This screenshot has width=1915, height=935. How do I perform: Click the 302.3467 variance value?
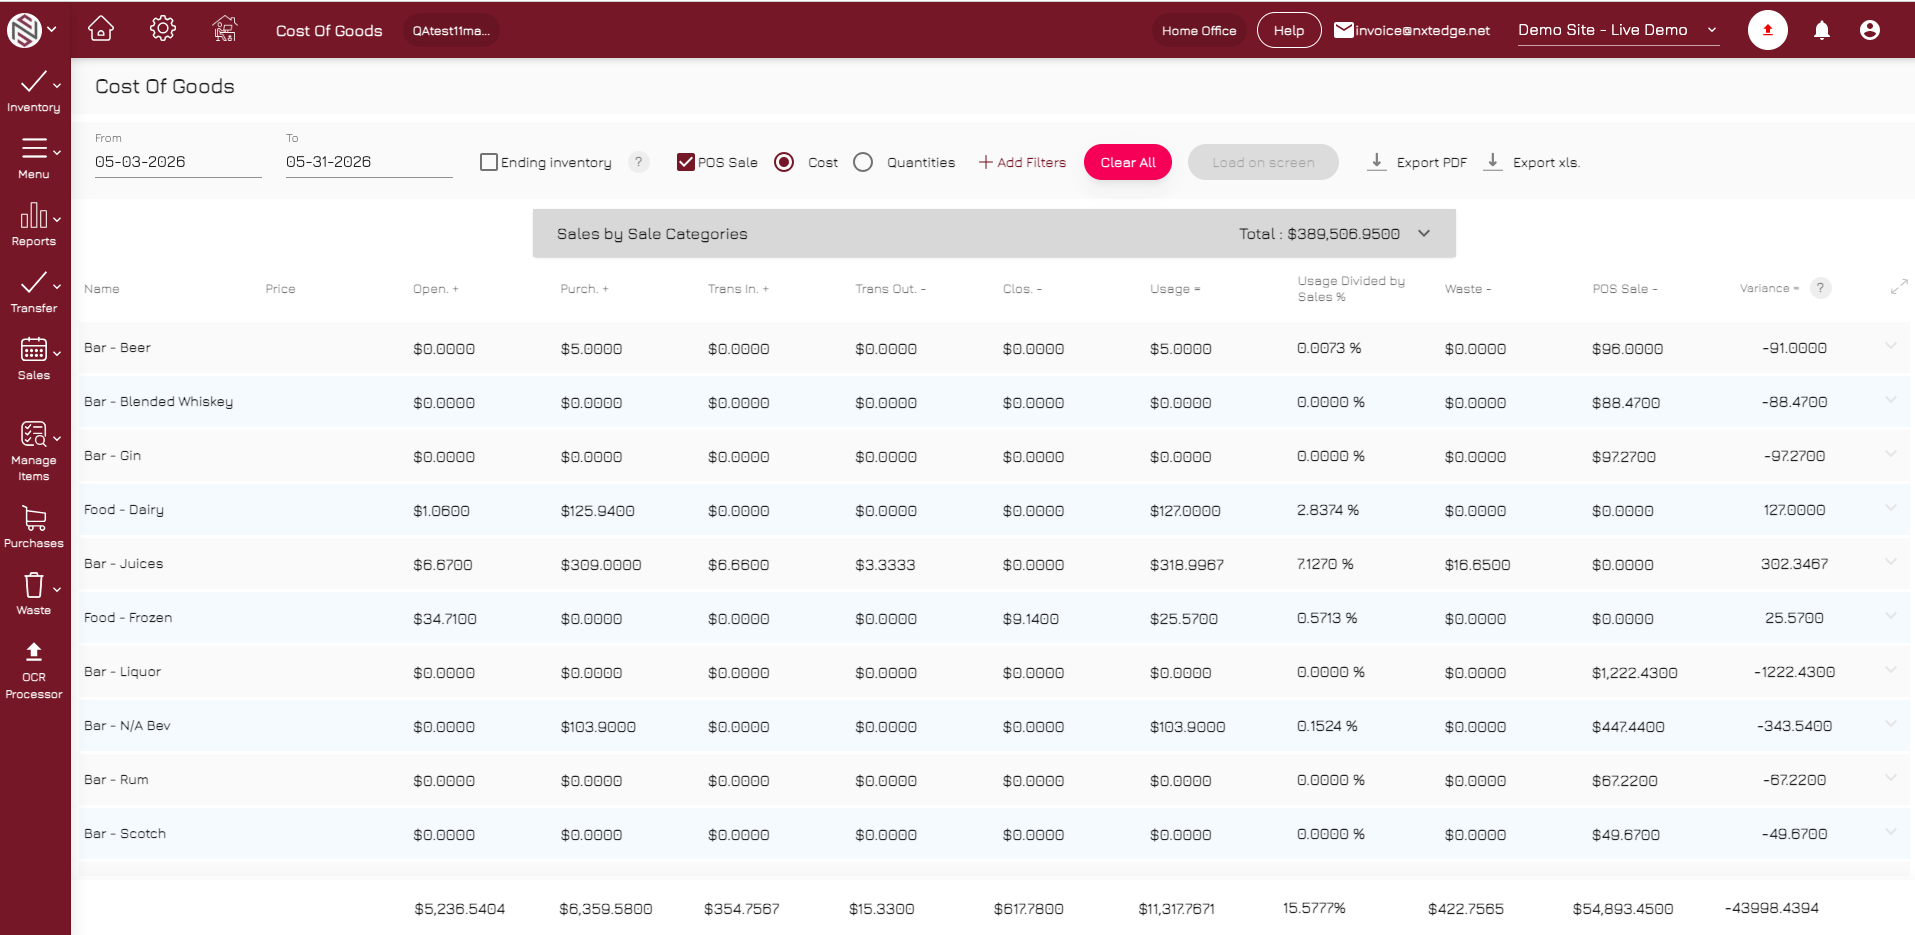click(x=1794, y=564)
